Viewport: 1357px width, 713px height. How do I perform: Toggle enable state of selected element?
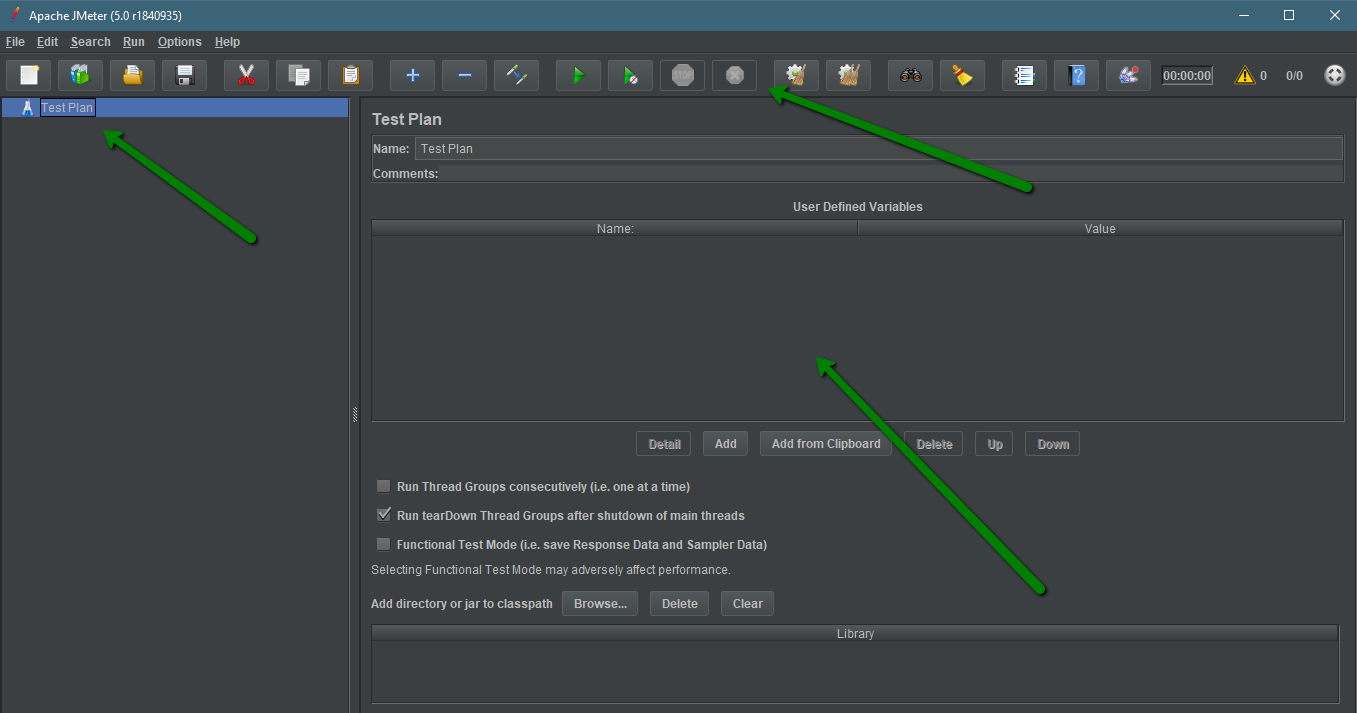(516, 74)
